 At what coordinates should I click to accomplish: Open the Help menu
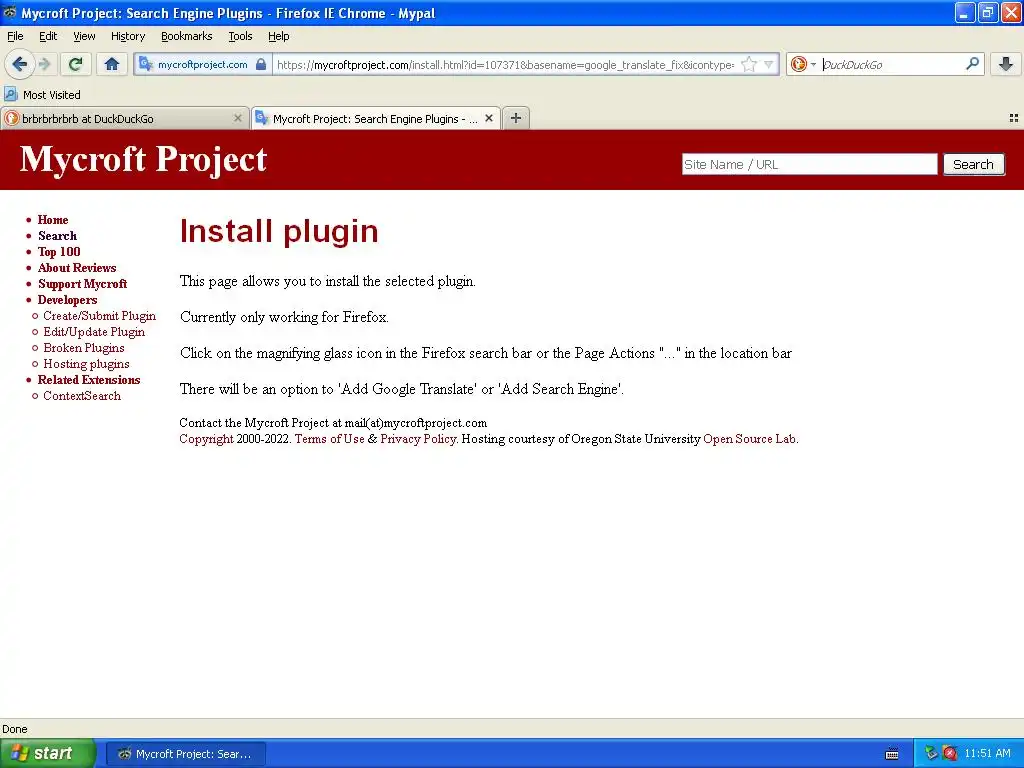pyautogui.click(x=279, y=36)
